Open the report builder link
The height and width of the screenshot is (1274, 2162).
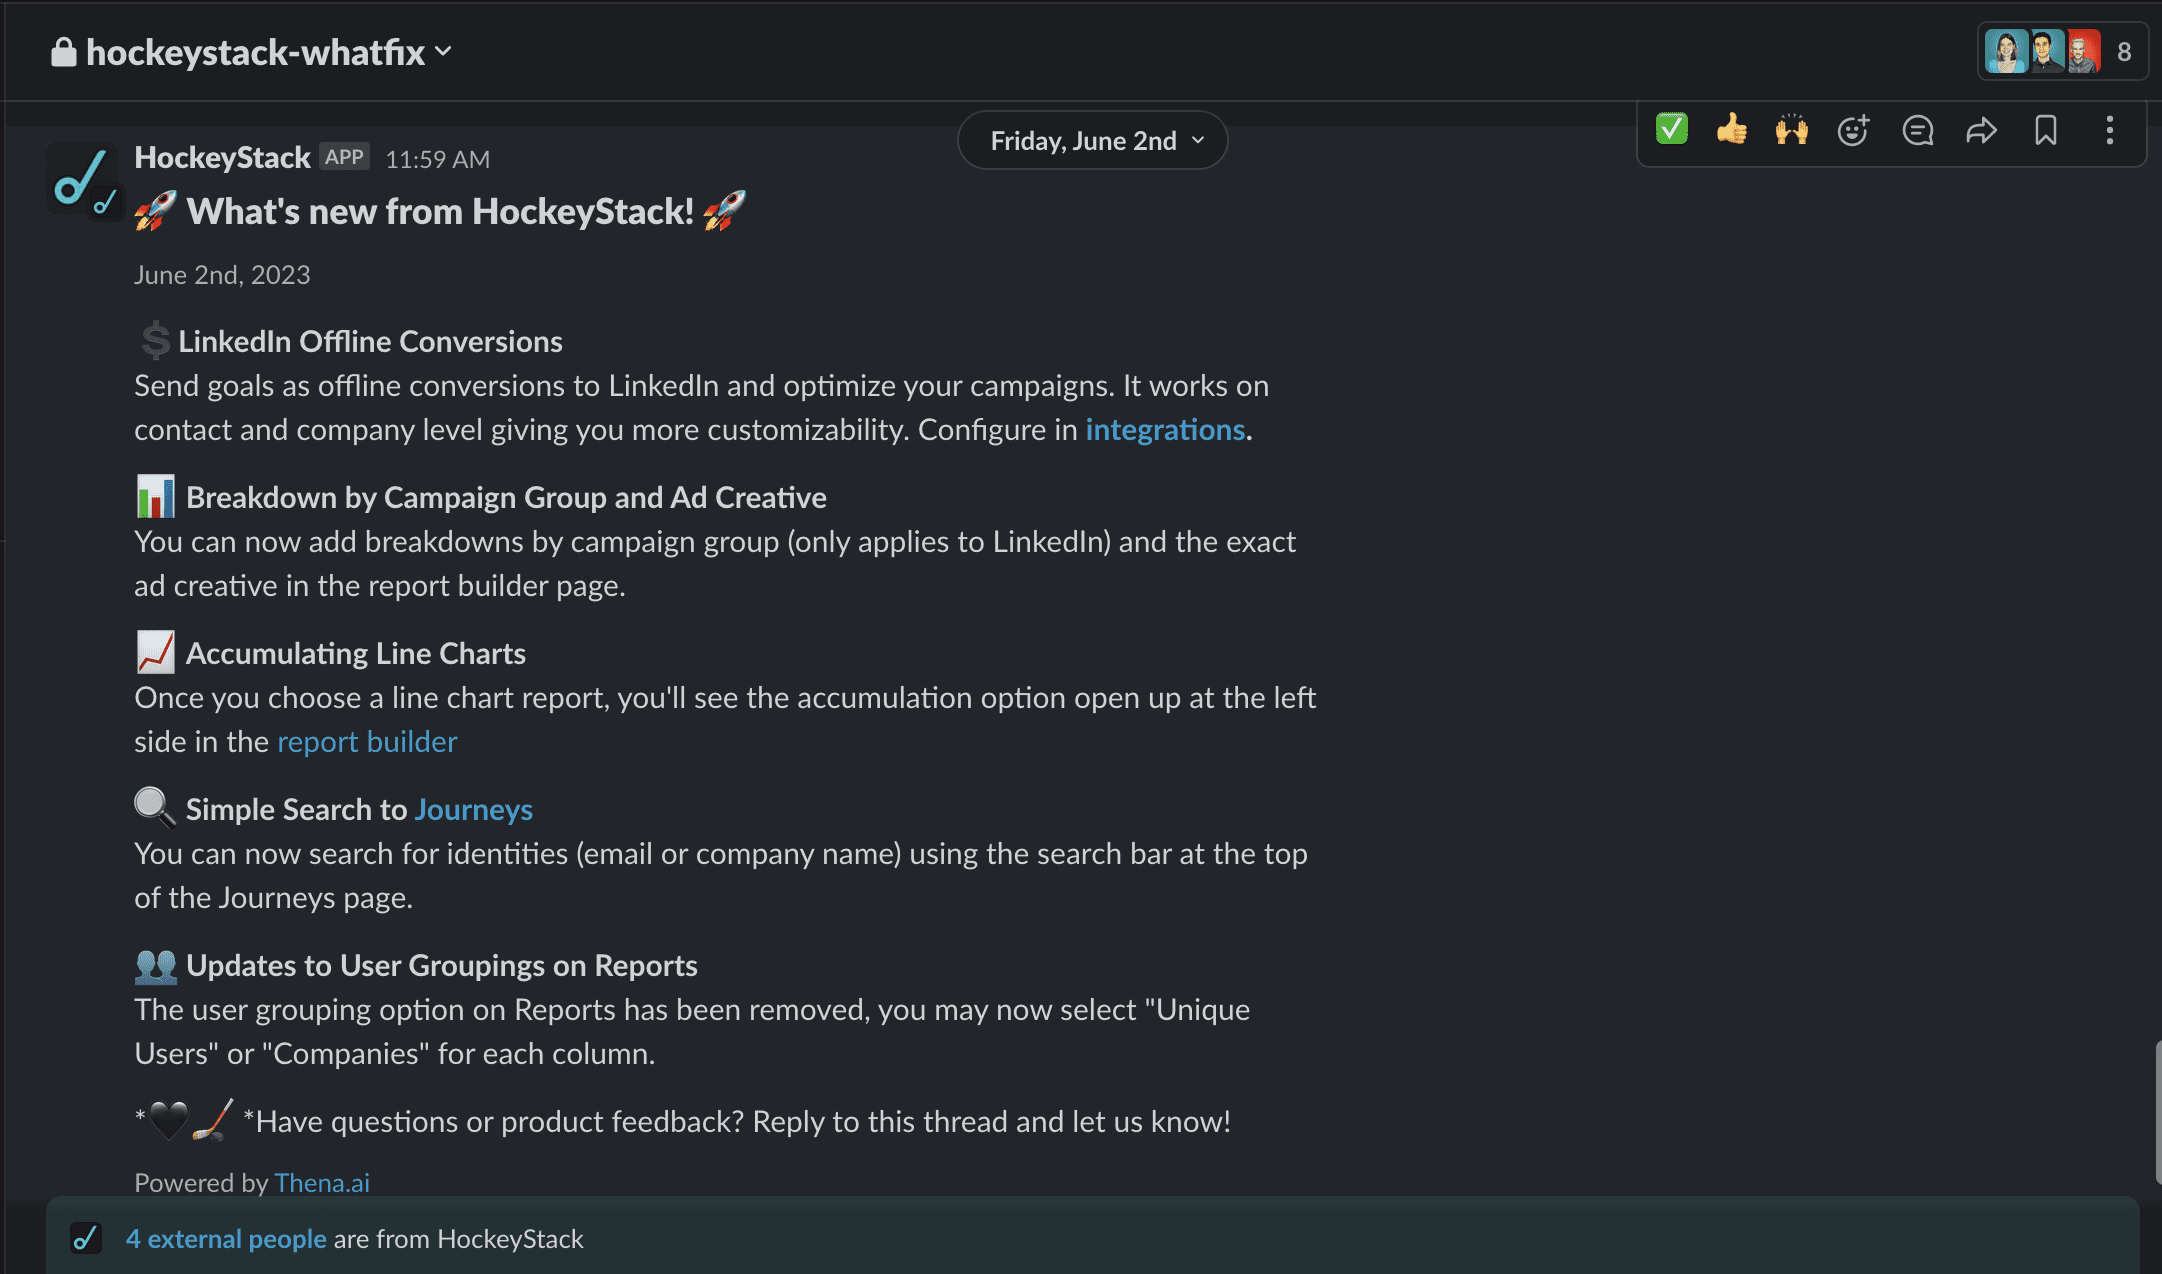pyautogui.click(x=367, y=741)
